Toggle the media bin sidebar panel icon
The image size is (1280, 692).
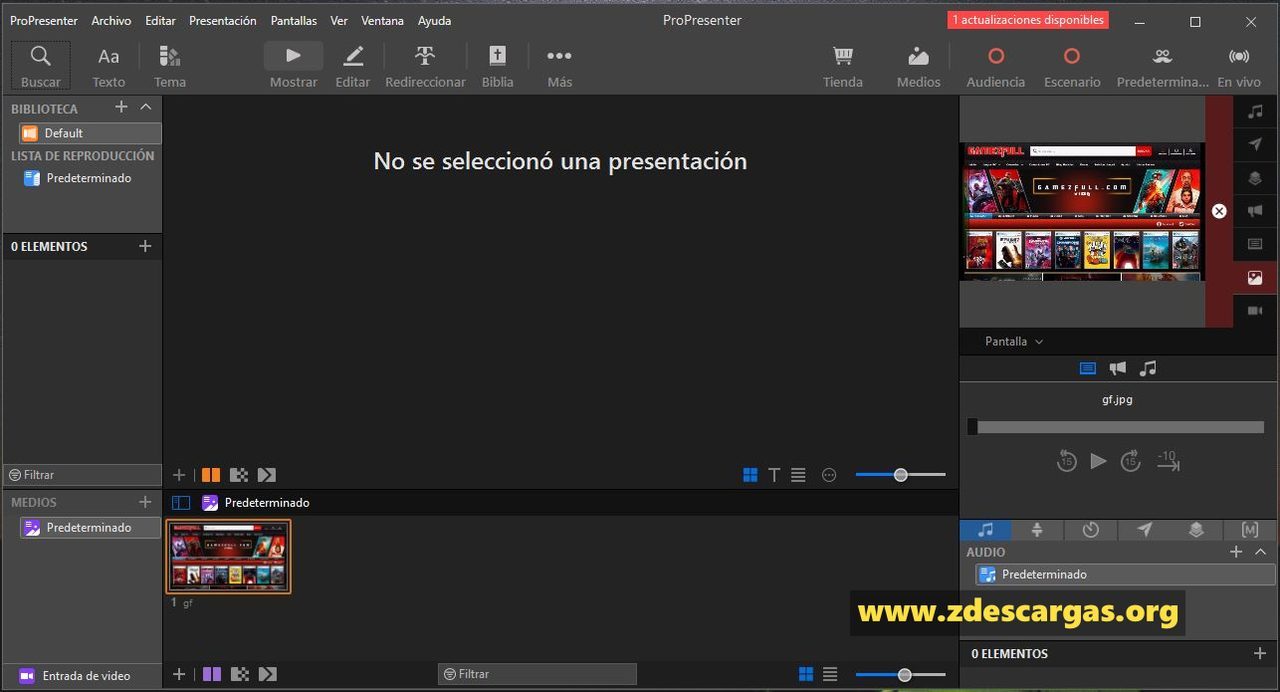pos(181,503)
